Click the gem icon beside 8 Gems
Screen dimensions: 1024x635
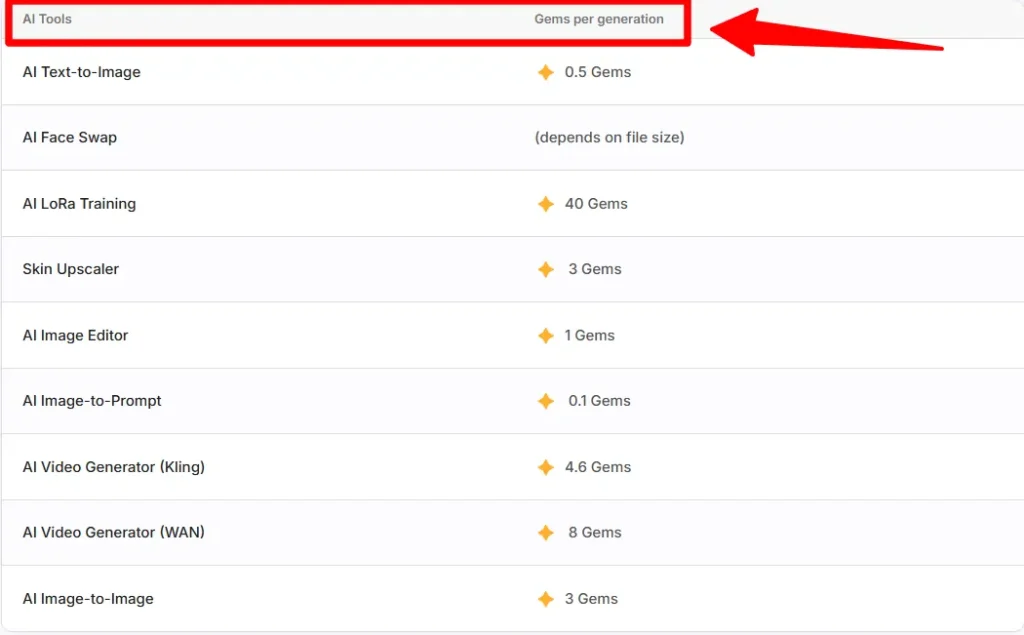[x=545, y=533]
